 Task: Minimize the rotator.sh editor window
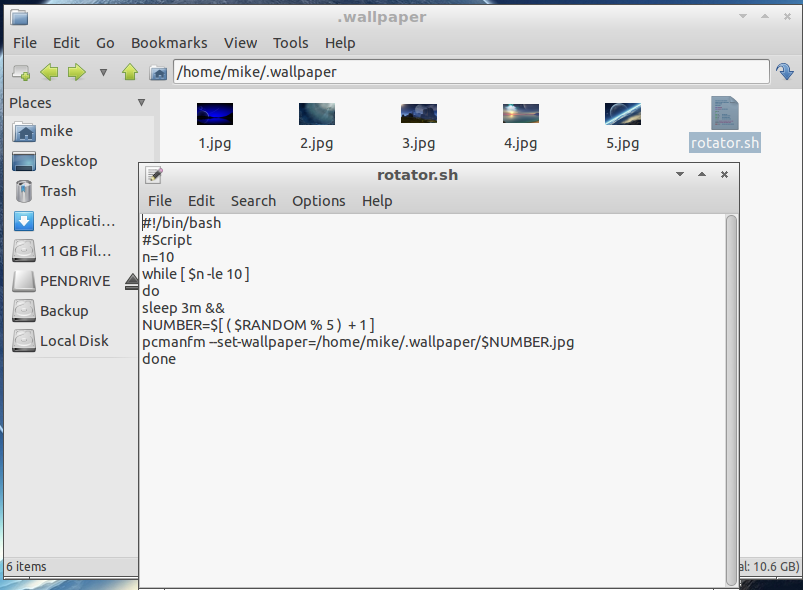(680, 174)
